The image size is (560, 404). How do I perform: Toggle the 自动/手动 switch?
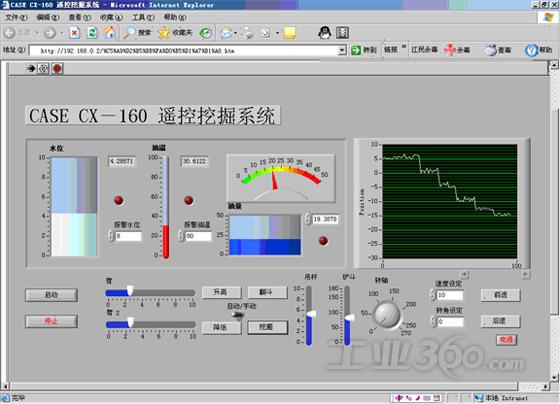coord(238,315)
